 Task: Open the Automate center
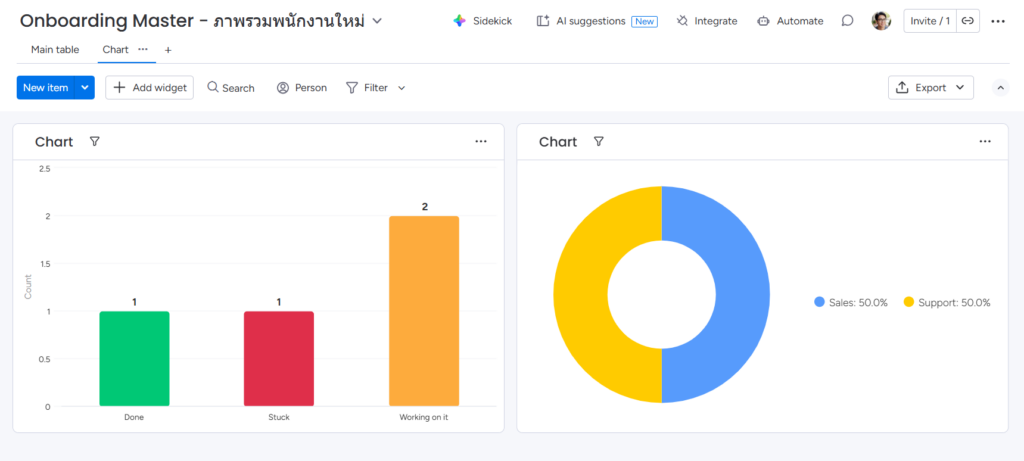tap(790, 21)
